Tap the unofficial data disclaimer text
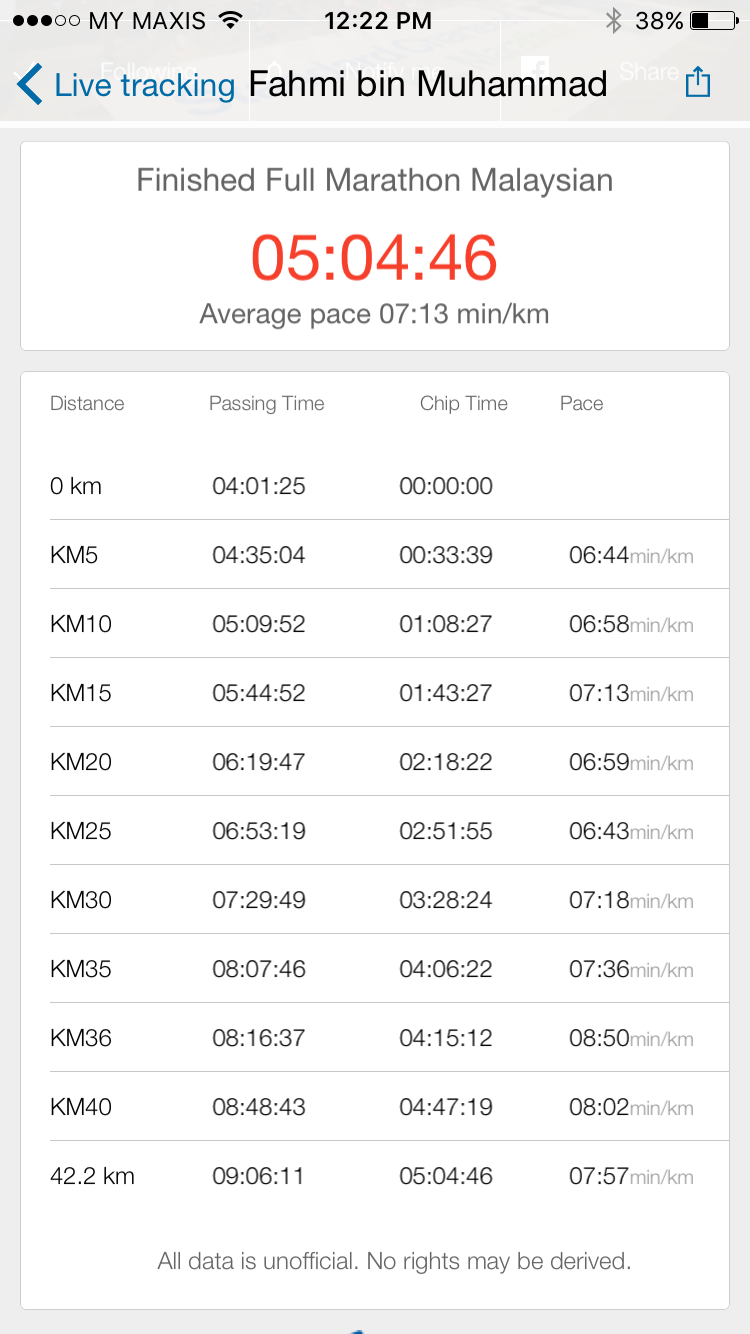 coord(394,1261)
